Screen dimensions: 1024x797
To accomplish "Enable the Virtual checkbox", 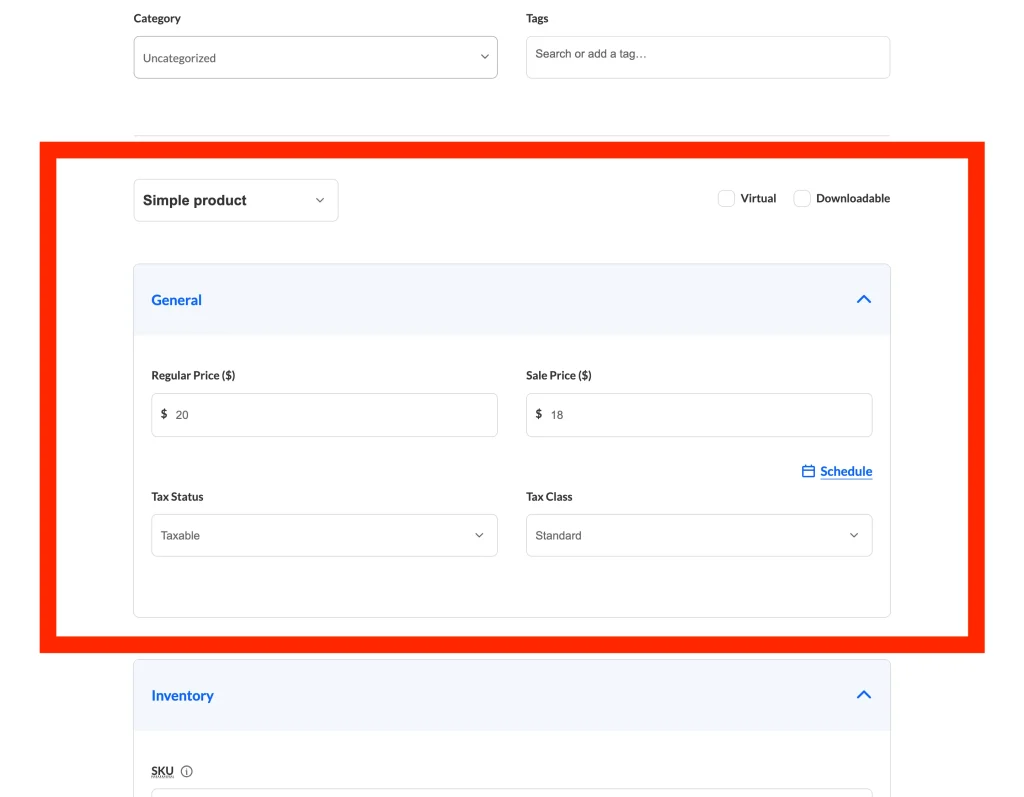I will pos(726,198).
